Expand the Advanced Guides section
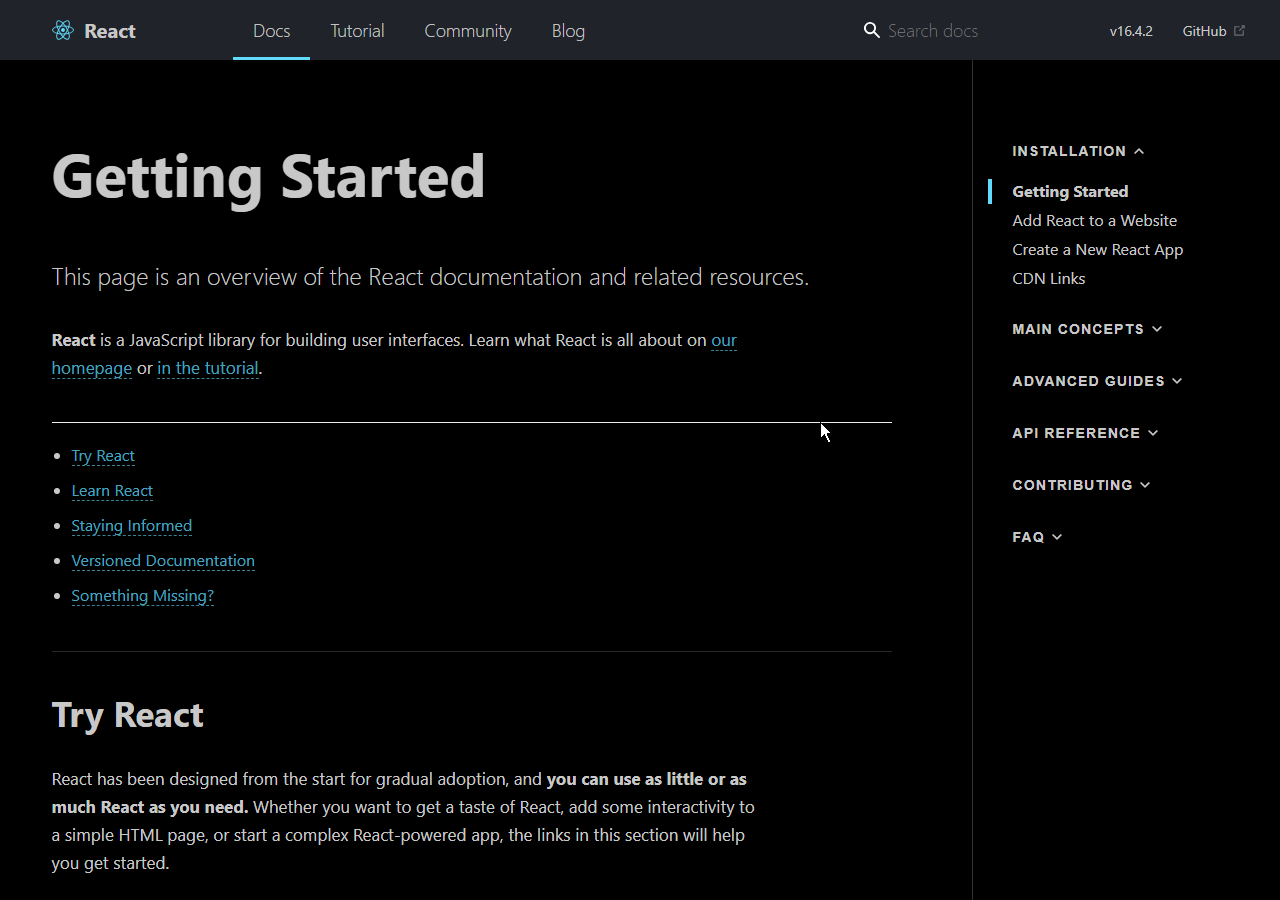 click(x=1097, y=381)
